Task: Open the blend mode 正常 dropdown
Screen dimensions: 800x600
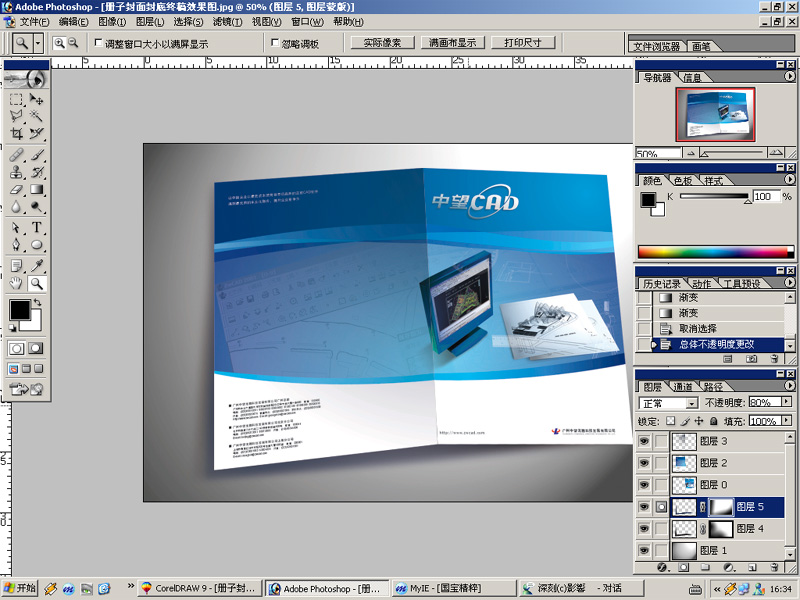Action: coord(691,404)
